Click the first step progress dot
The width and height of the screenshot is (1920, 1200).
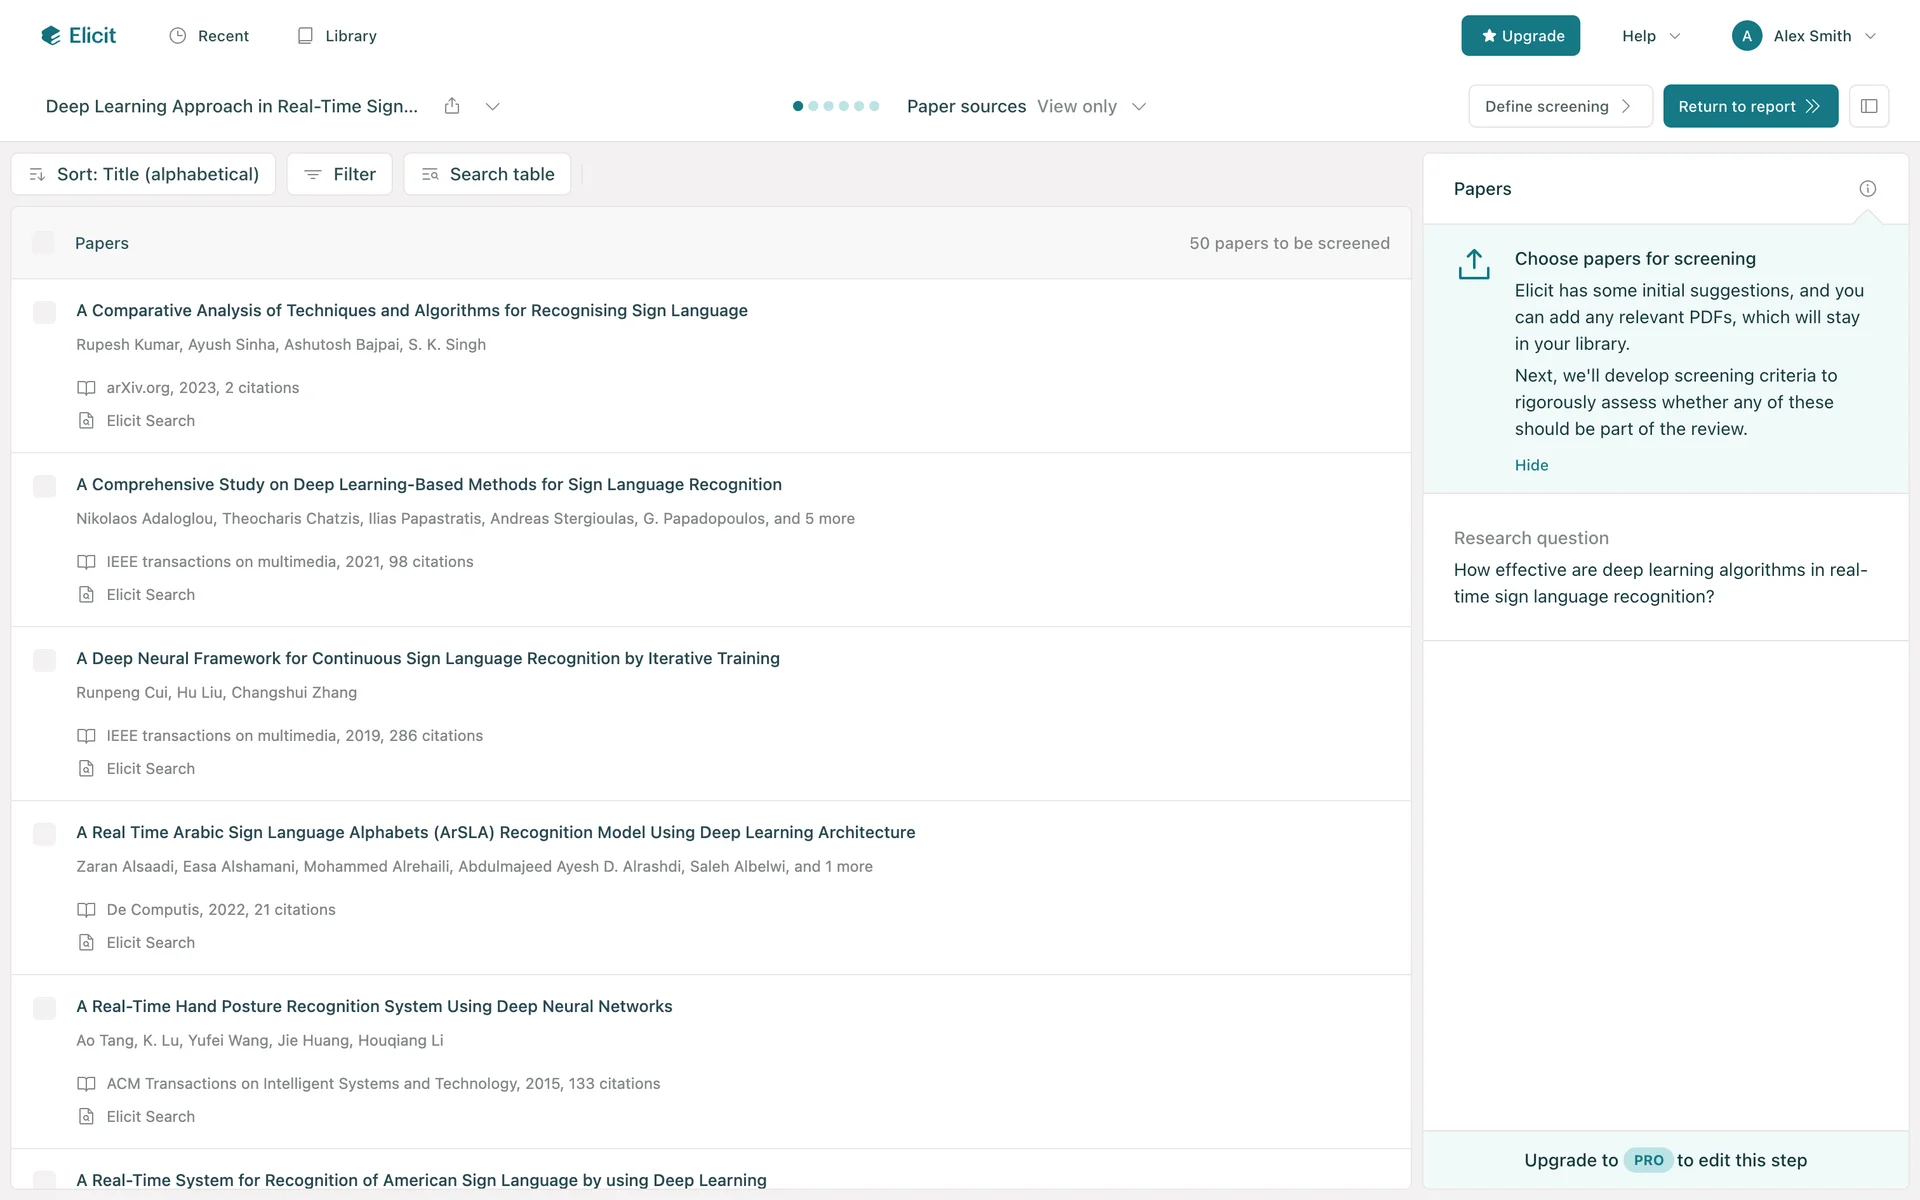[798, 106]
